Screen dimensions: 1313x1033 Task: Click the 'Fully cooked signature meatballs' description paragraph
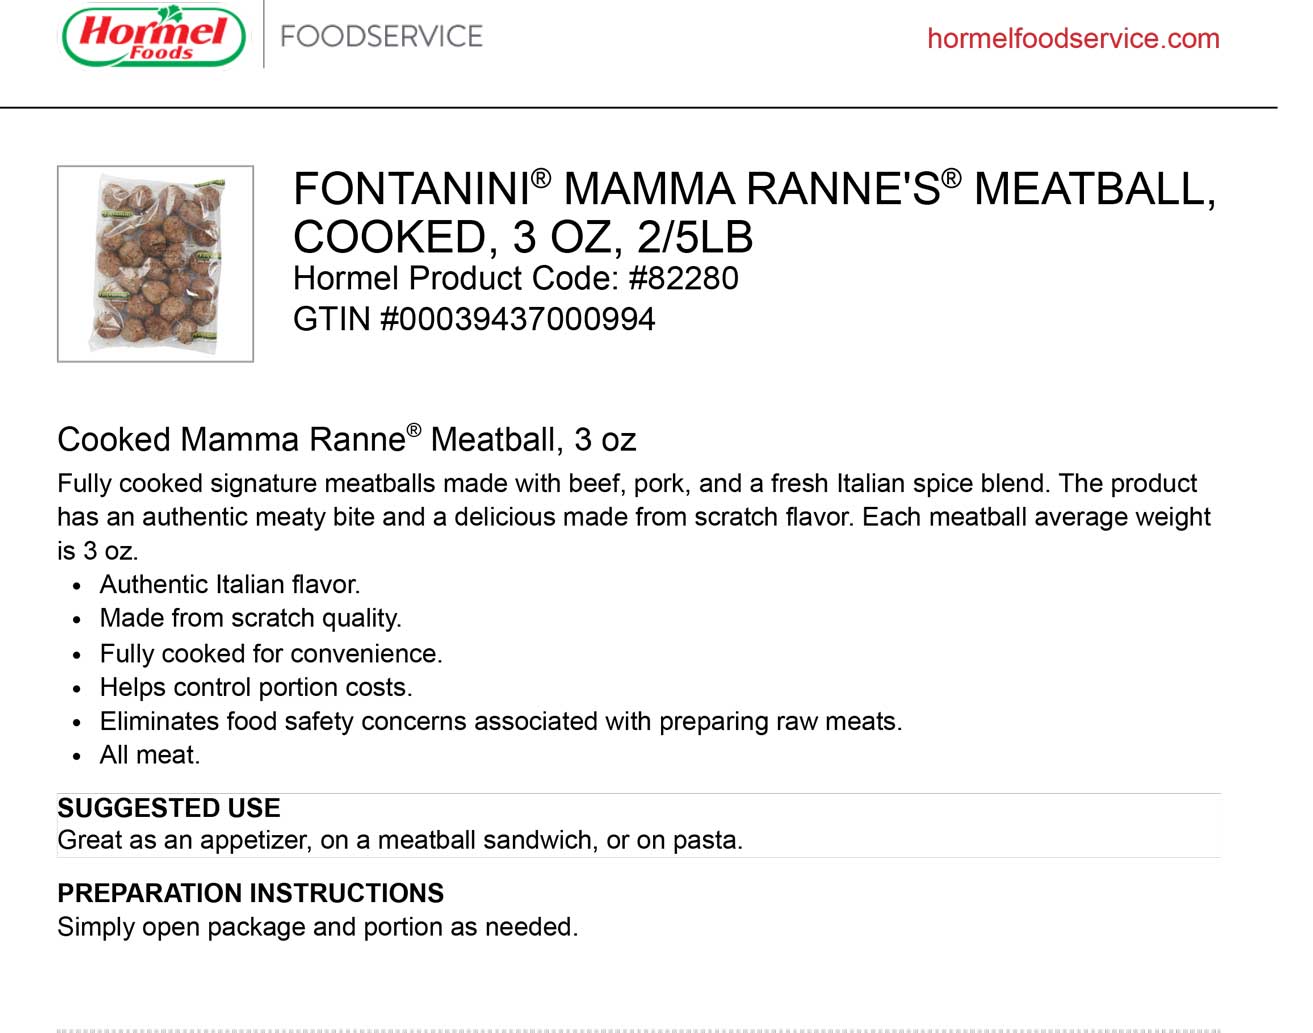632,517
